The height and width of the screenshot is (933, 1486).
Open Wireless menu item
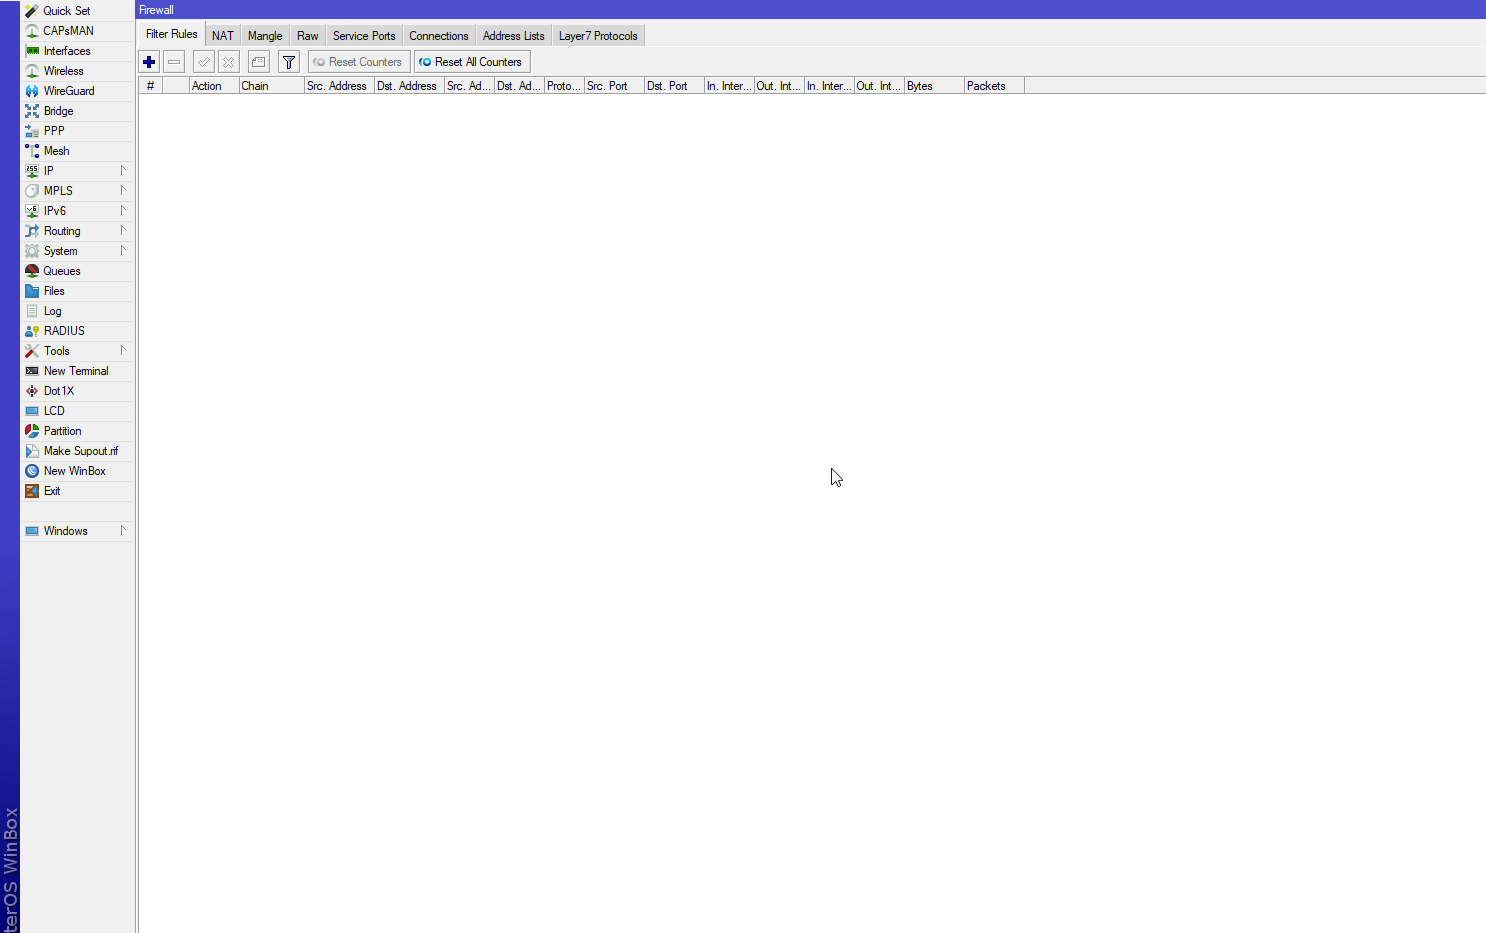click(78, 71)
